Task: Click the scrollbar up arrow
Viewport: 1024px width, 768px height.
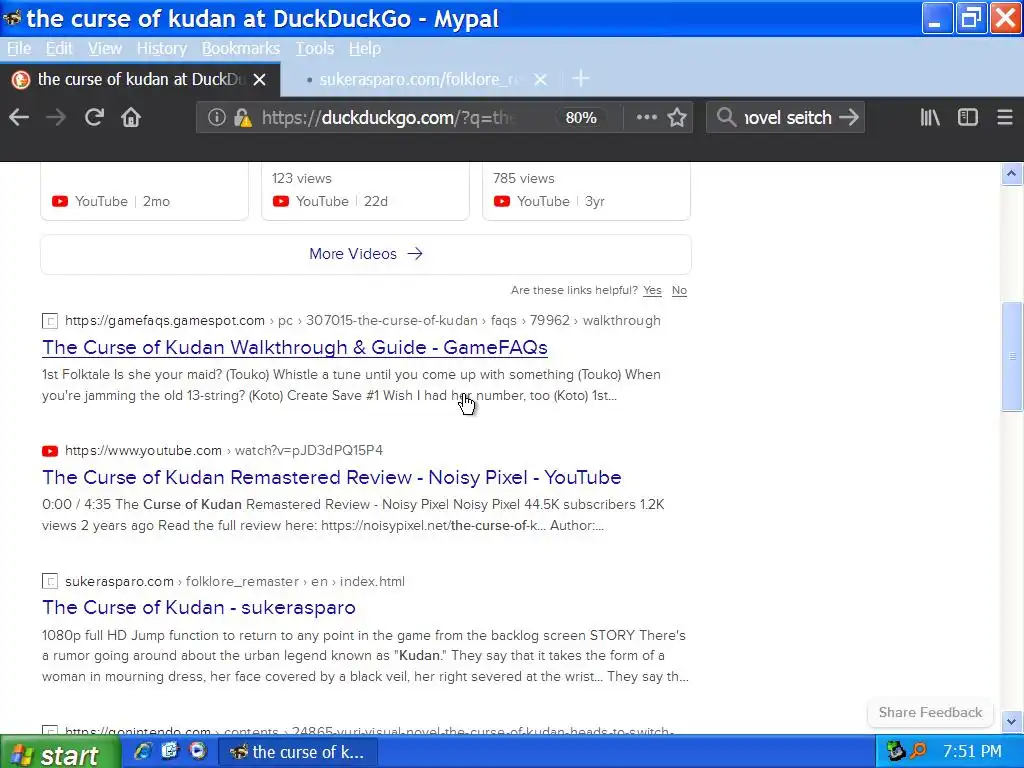Action: pyautogui.click(x=1011, y=174)
